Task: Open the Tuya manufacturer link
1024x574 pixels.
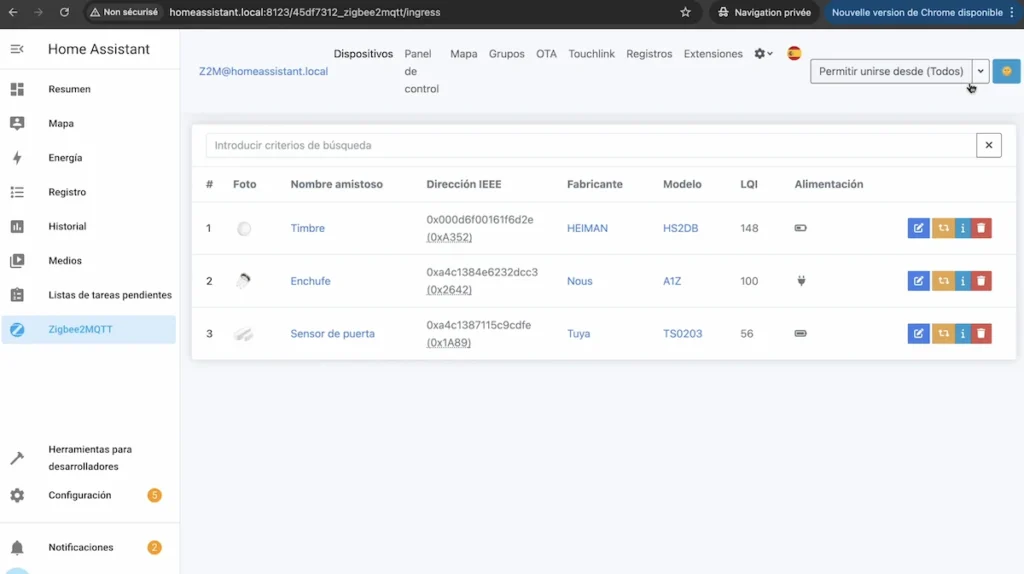Action: pos(578,334)
